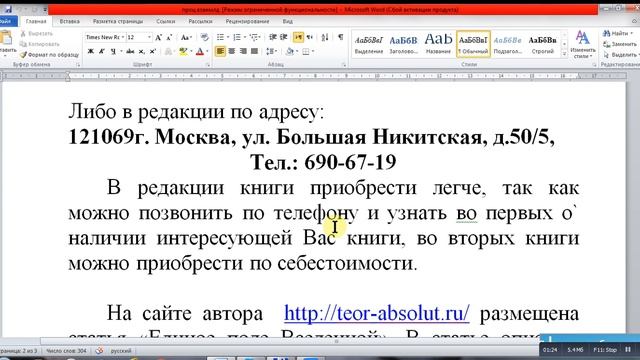The width and height of the screenshot is (640, 360).
Task: Open the Вставка ribbon tab
Action: (69, 21)
